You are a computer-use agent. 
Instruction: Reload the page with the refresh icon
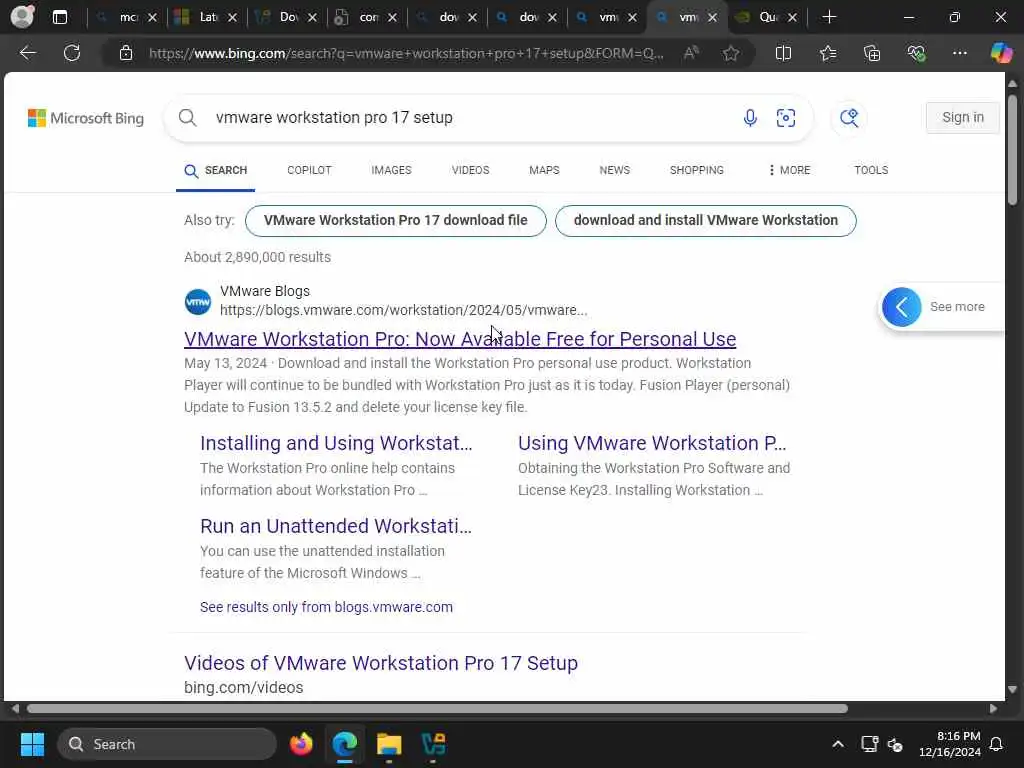pos(72,53)
